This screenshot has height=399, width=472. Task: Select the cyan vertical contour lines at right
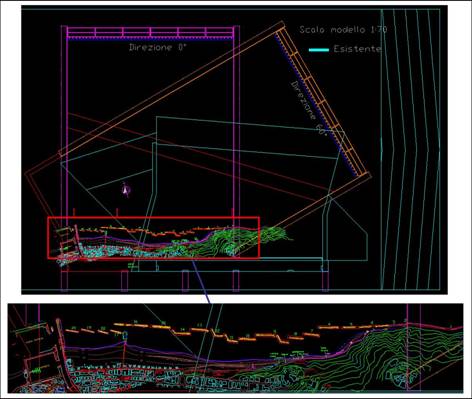410,149
